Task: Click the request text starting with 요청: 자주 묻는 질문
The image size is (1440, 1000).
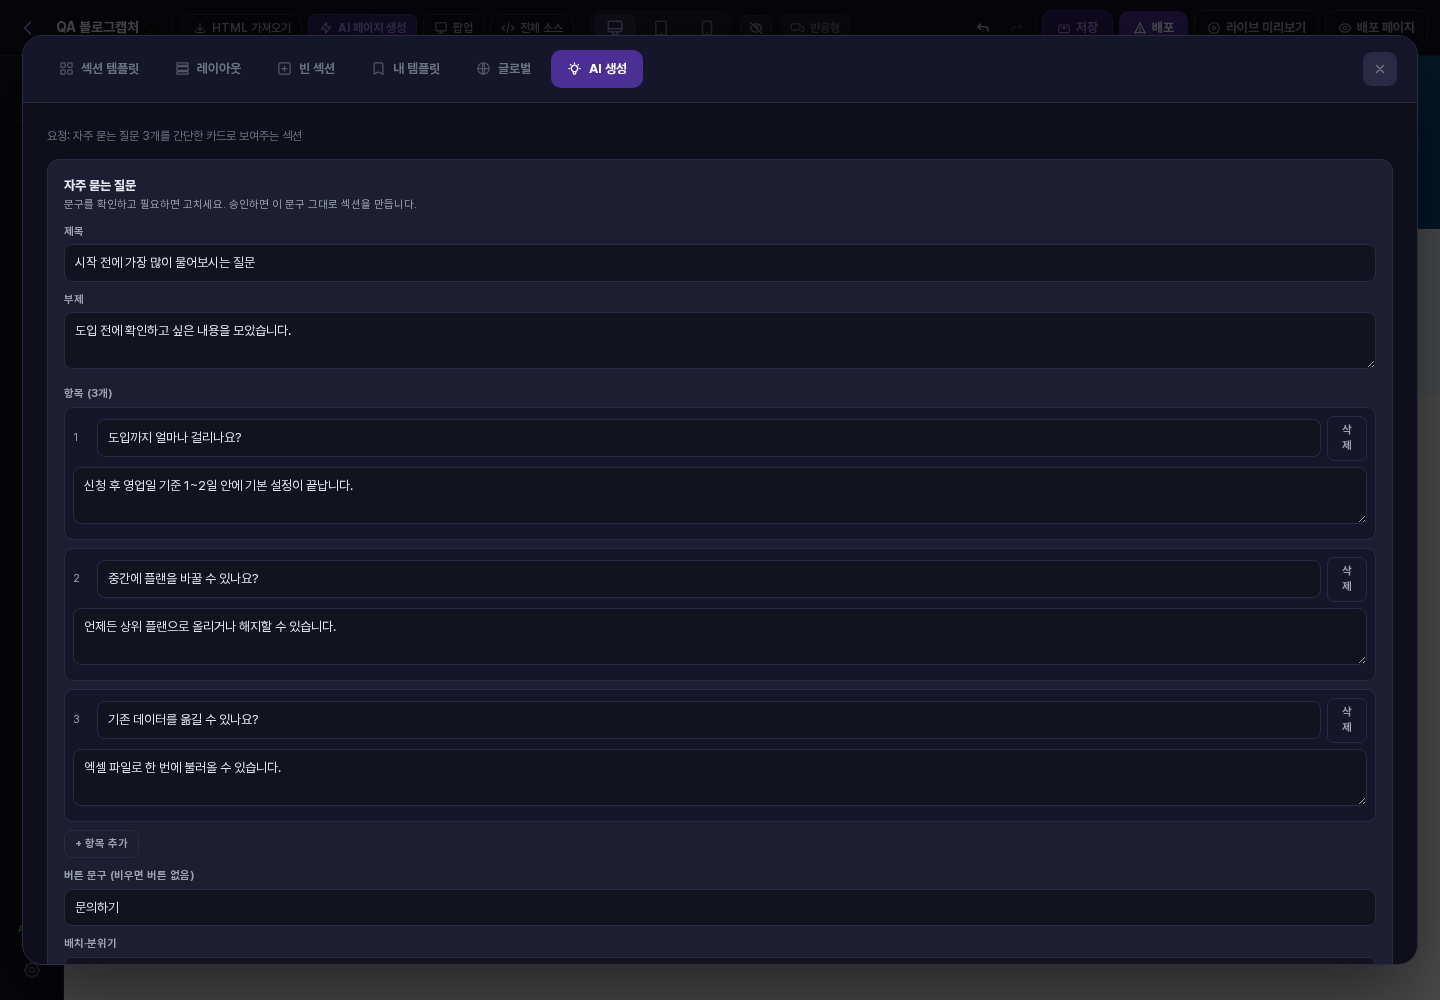Action: (x=175, y=136)
